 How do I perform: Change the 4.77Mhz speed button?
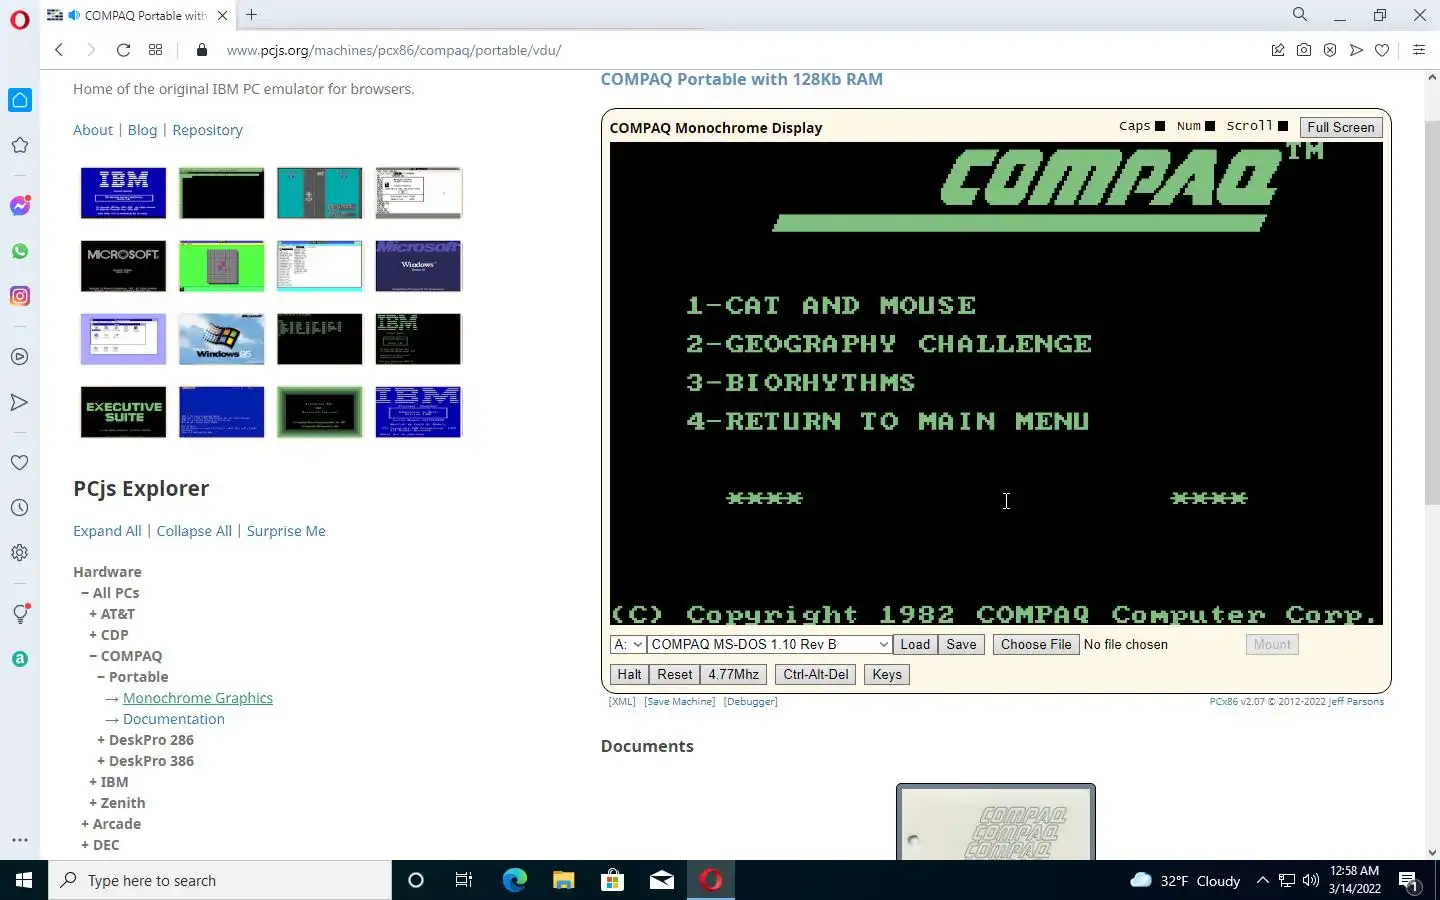(733, 675)
